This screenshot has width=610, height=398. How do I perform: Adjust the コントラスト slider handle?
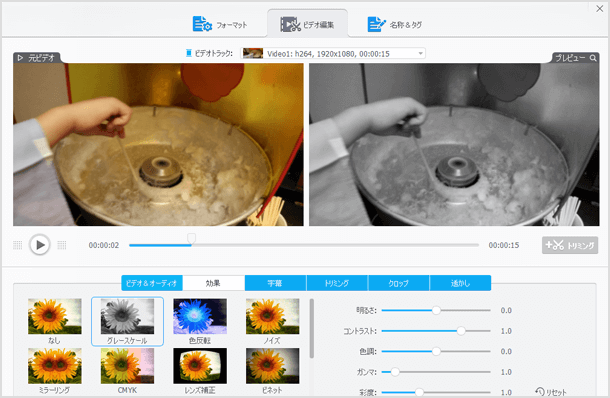pyautogui.click(x=461, y=331)
